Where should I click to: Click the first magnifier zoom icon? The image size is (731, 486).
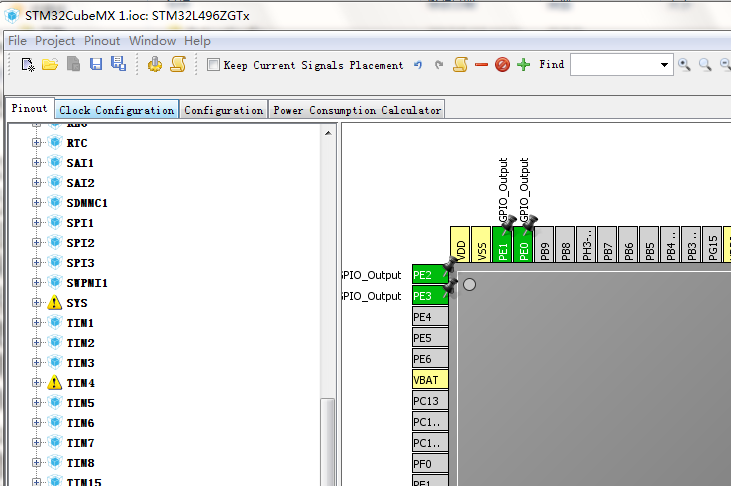tap(684, 64)
